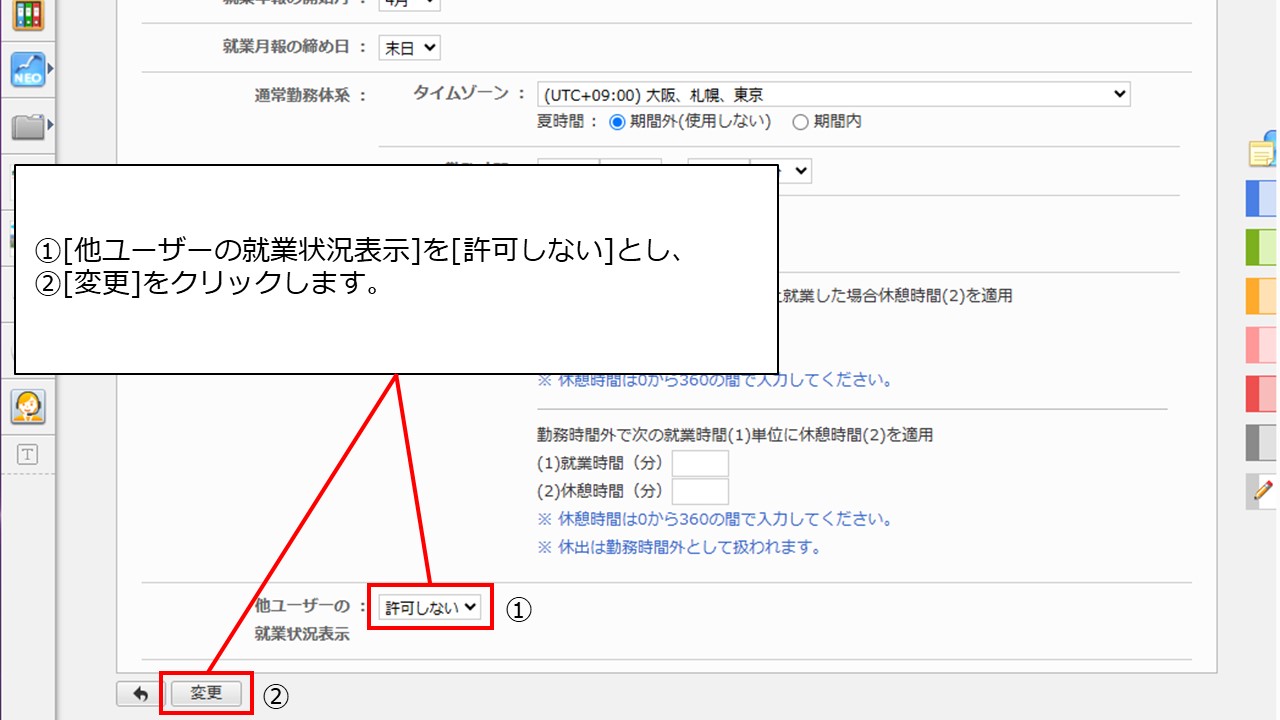Click the text 'T' icon in sidebar

click(x=27, y=455)
